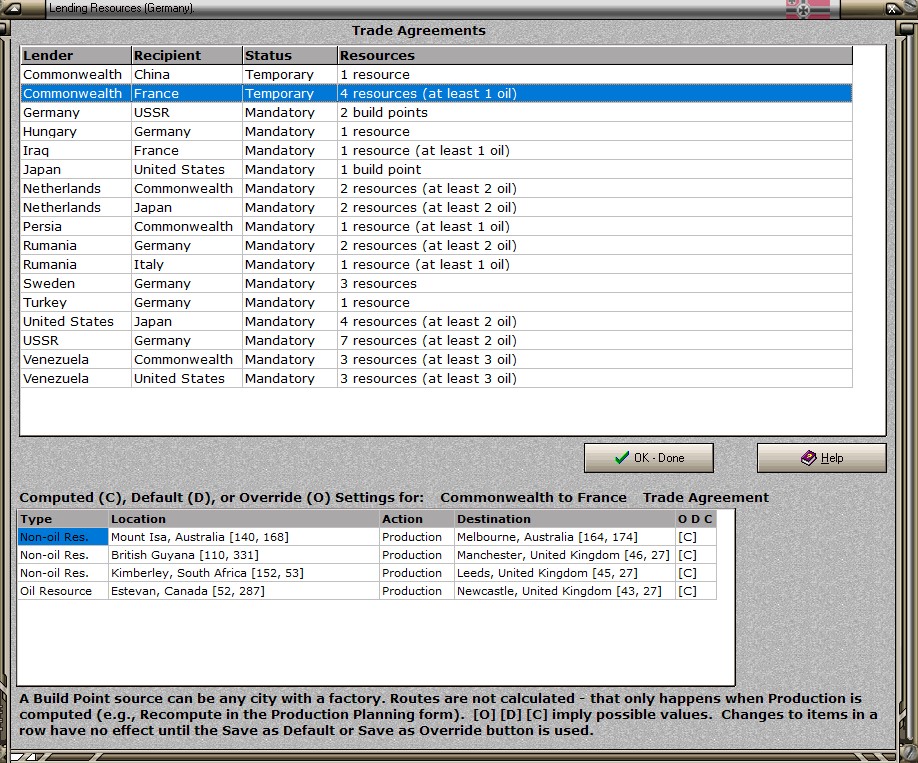Click the O D C column header
The width and height of the screenshot is (918, 763).
coord(696,519)
